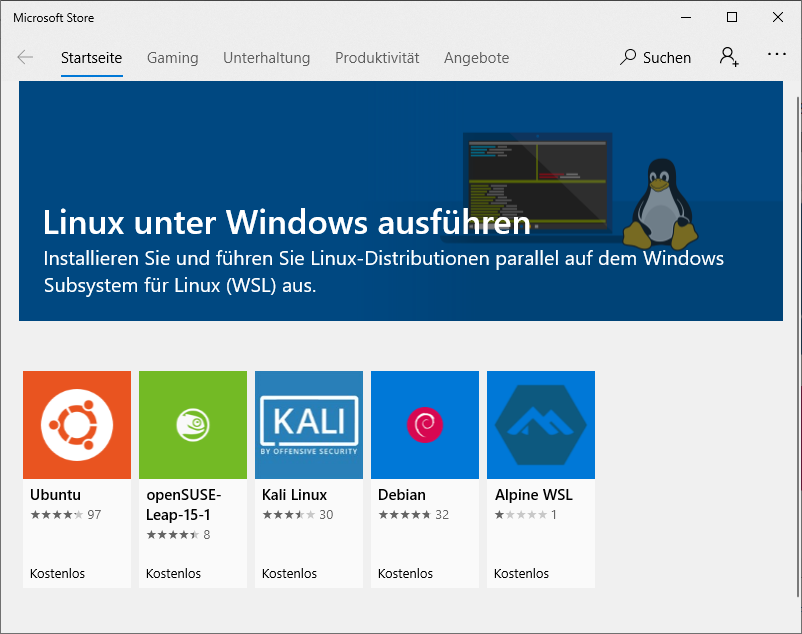Image resolution: width=802 pixels, height=634 pixels.
Task: Click the vertical scrollbar on the right
Action: 798,347
